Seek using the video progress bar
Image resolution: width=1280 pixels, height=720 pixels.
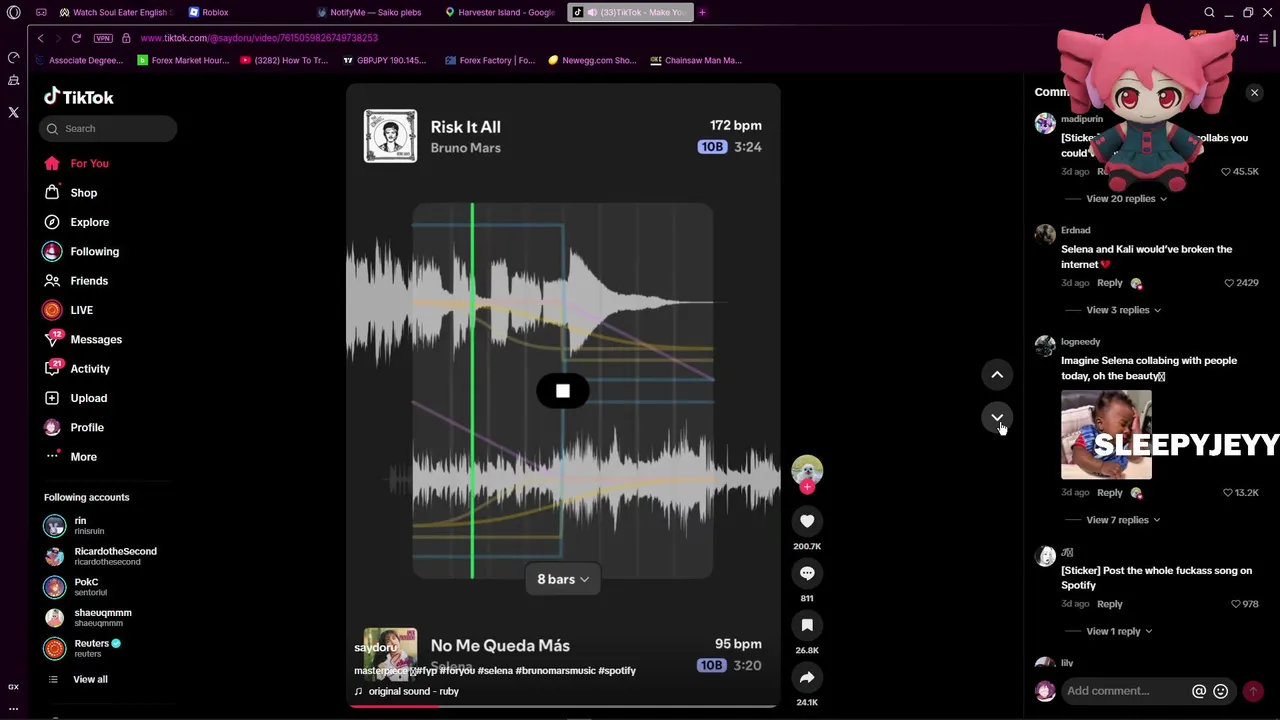(563, 706)
